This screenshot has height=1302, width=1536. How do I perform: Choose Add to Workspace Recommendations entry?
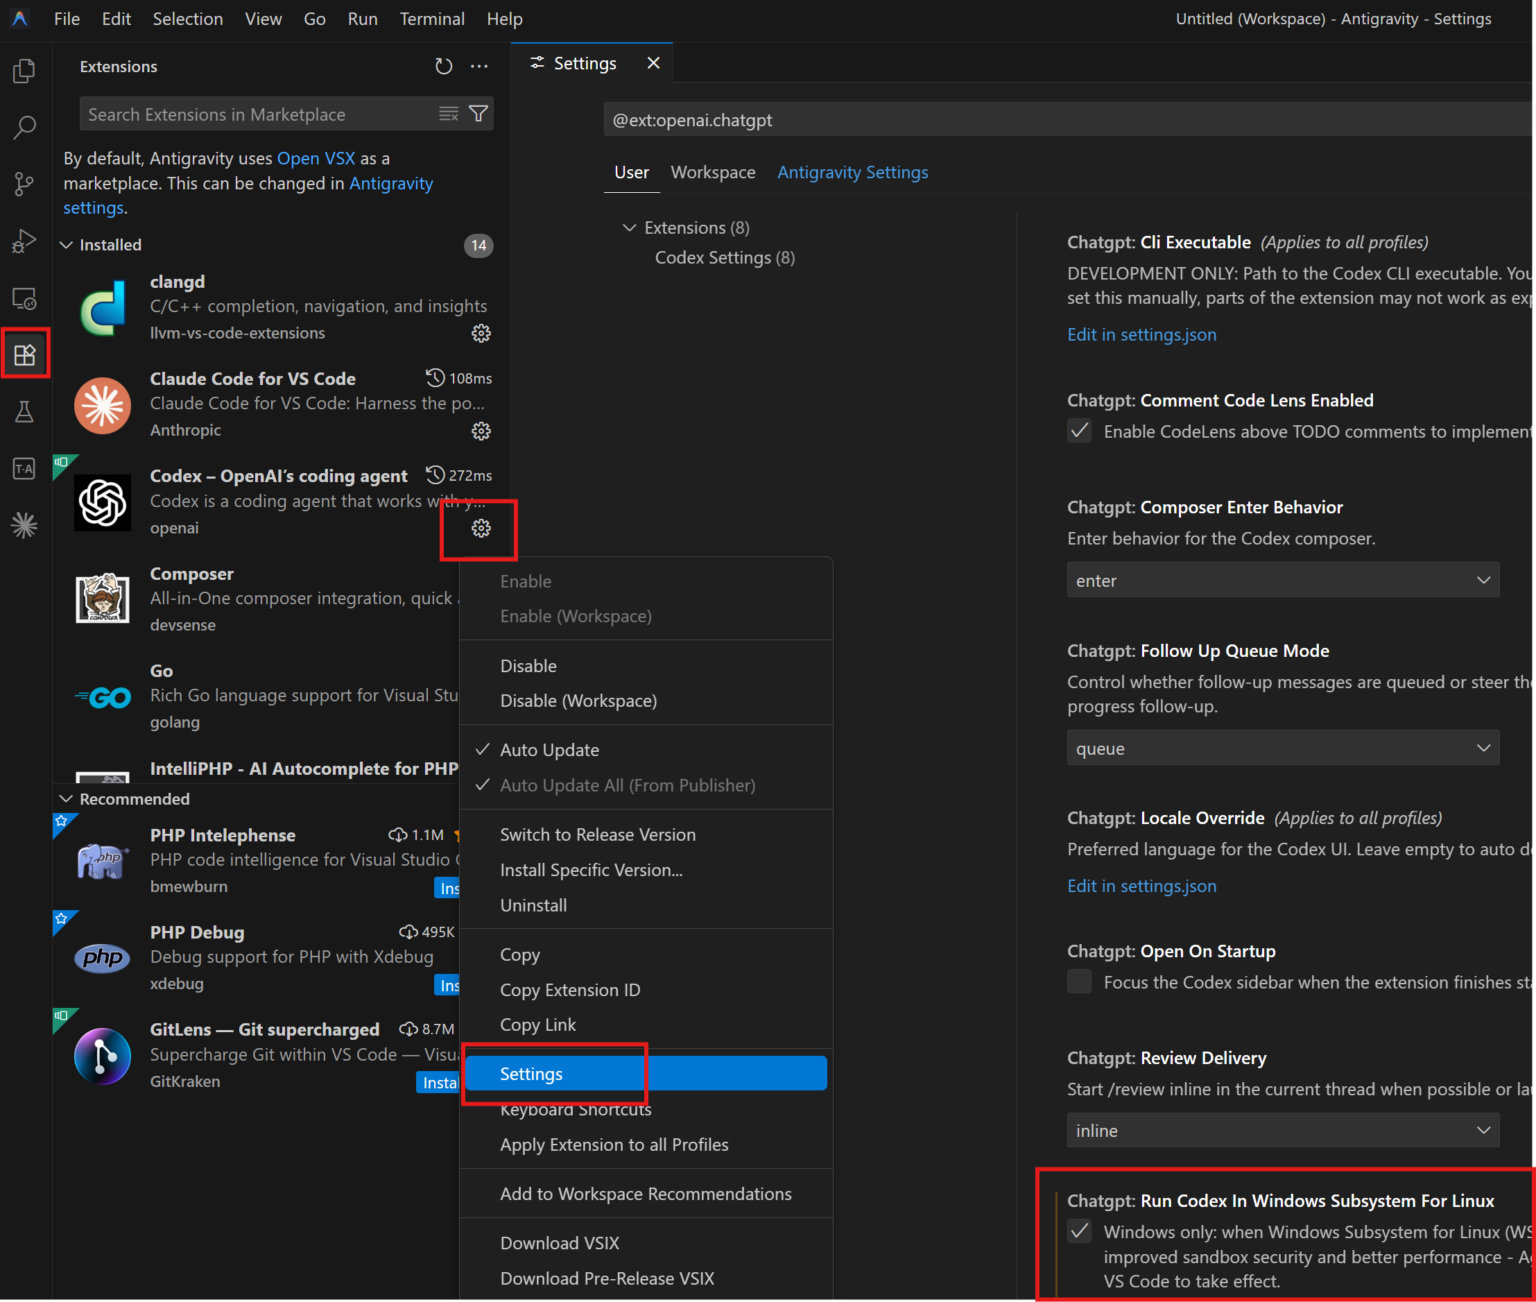(646, 1194)
